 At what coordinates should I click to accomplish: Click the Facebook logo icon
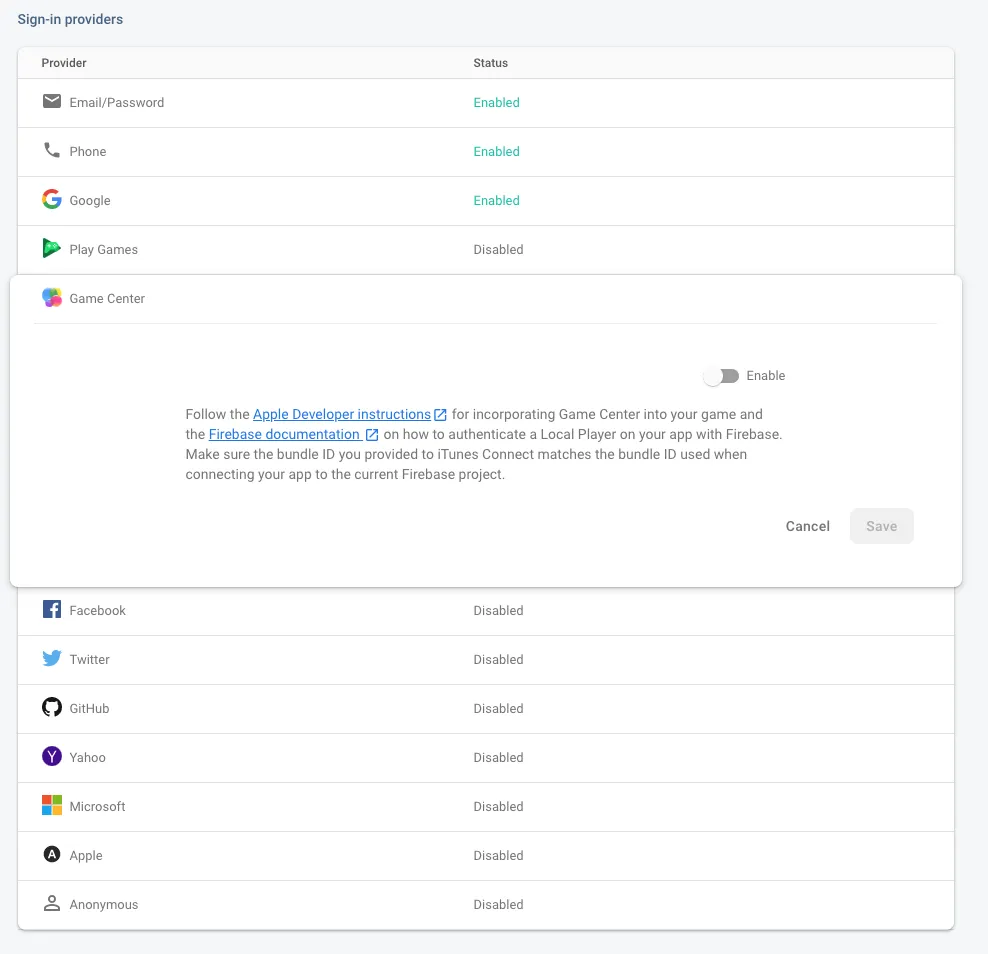(x=52, y=610)
